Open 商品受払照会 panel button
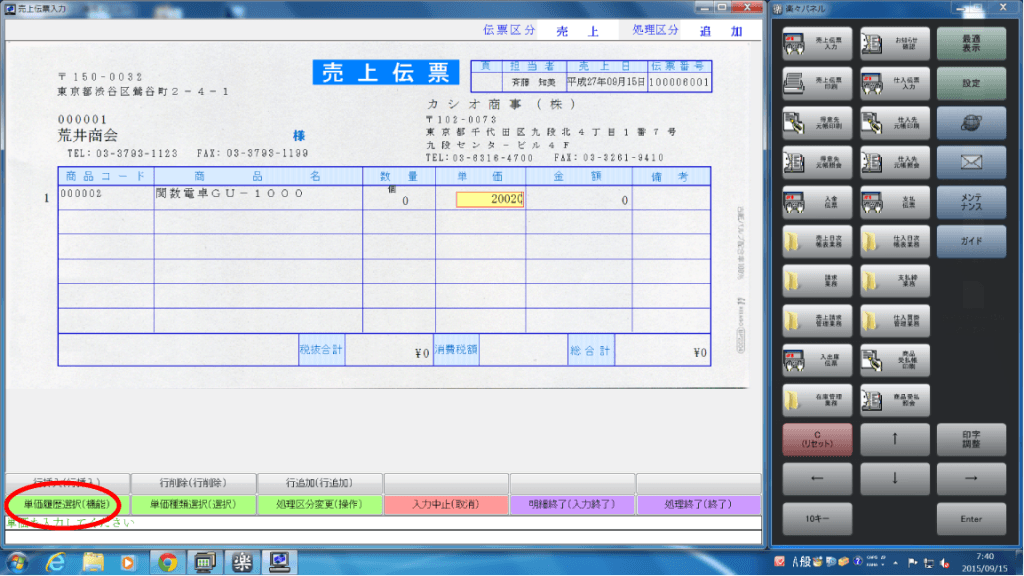The width and height of the screenshot is (1024, 576). (x=895, y=400)
